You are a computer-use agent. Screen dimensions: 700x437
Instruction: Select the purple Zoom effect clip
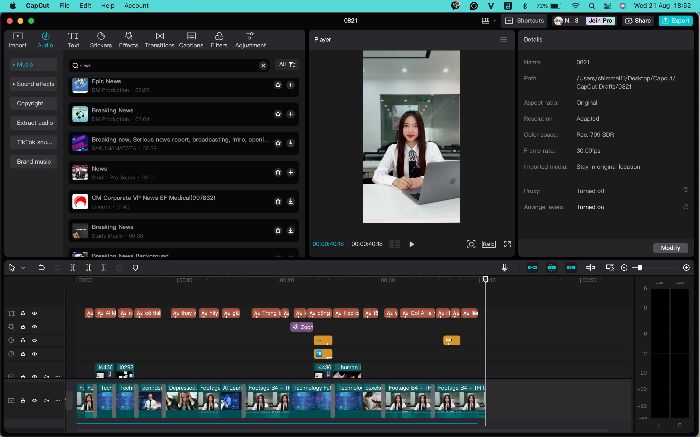[x=302, y=327]
